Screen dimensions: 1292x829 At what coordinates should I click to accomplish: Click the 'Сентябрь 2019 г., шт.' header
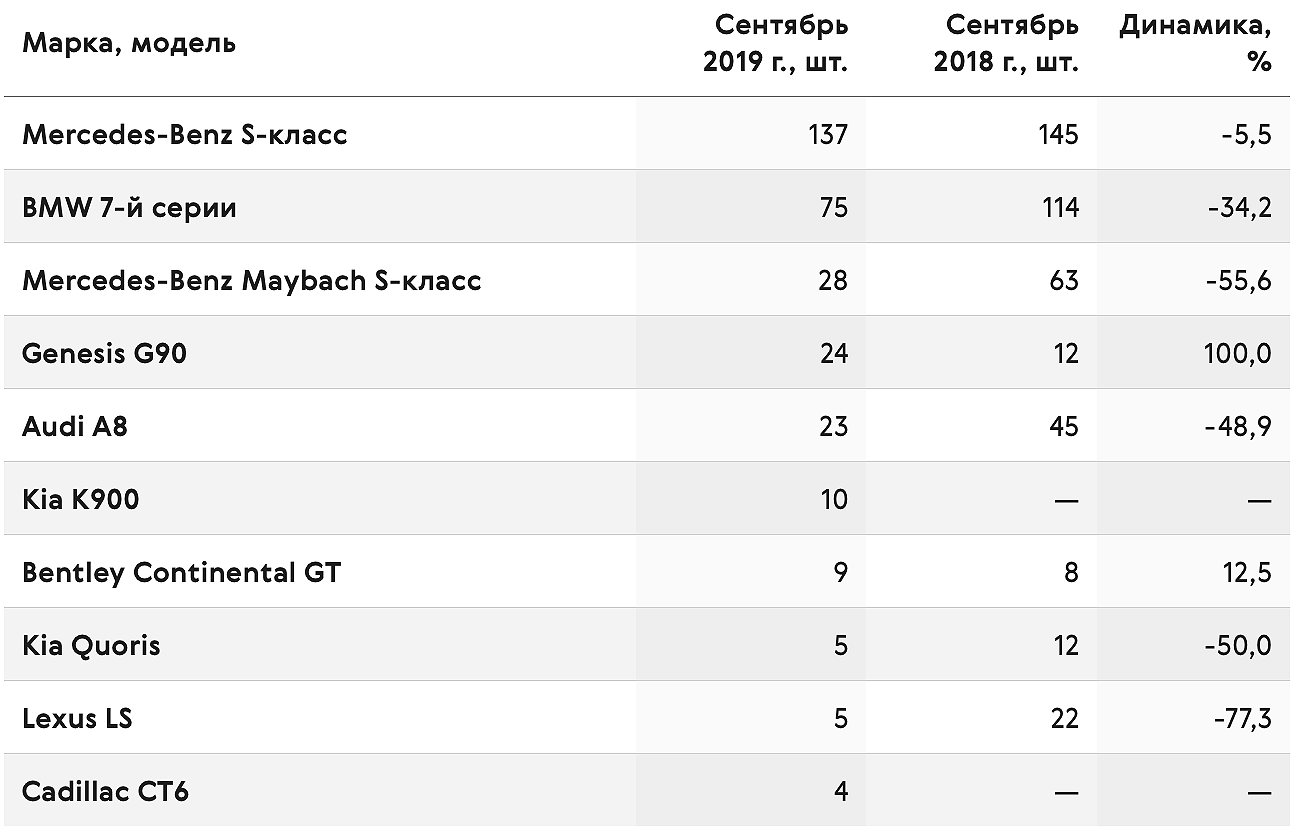[x=775, y=43]
